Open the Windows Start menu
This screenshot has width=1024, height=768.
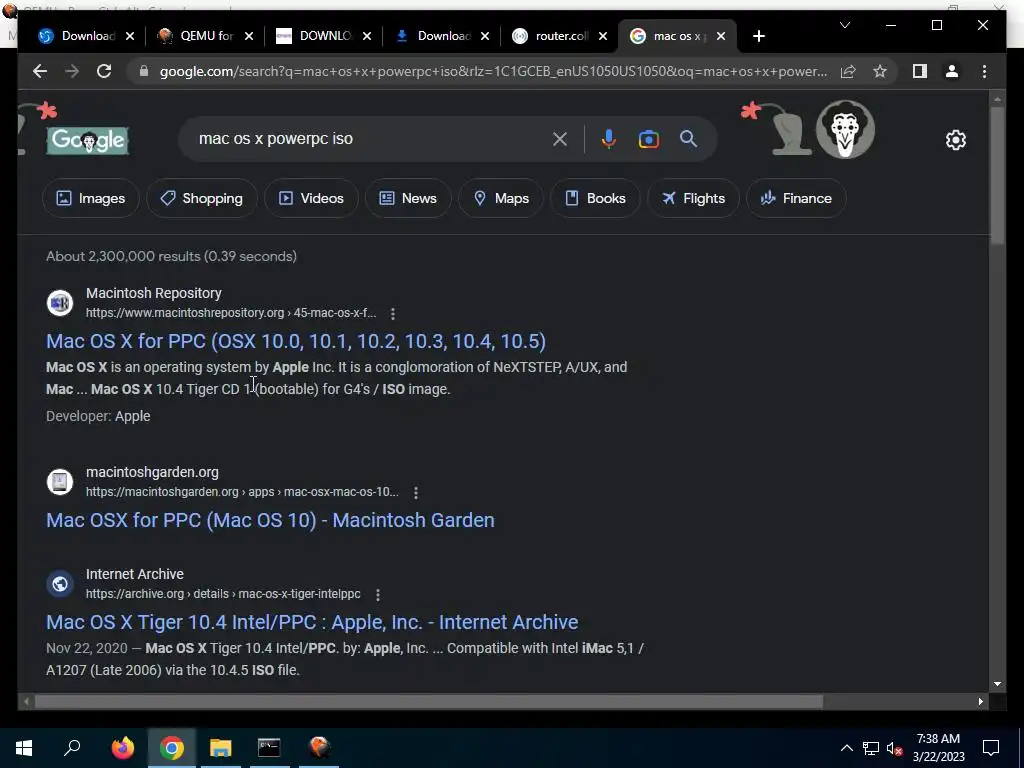click(24, 748)
